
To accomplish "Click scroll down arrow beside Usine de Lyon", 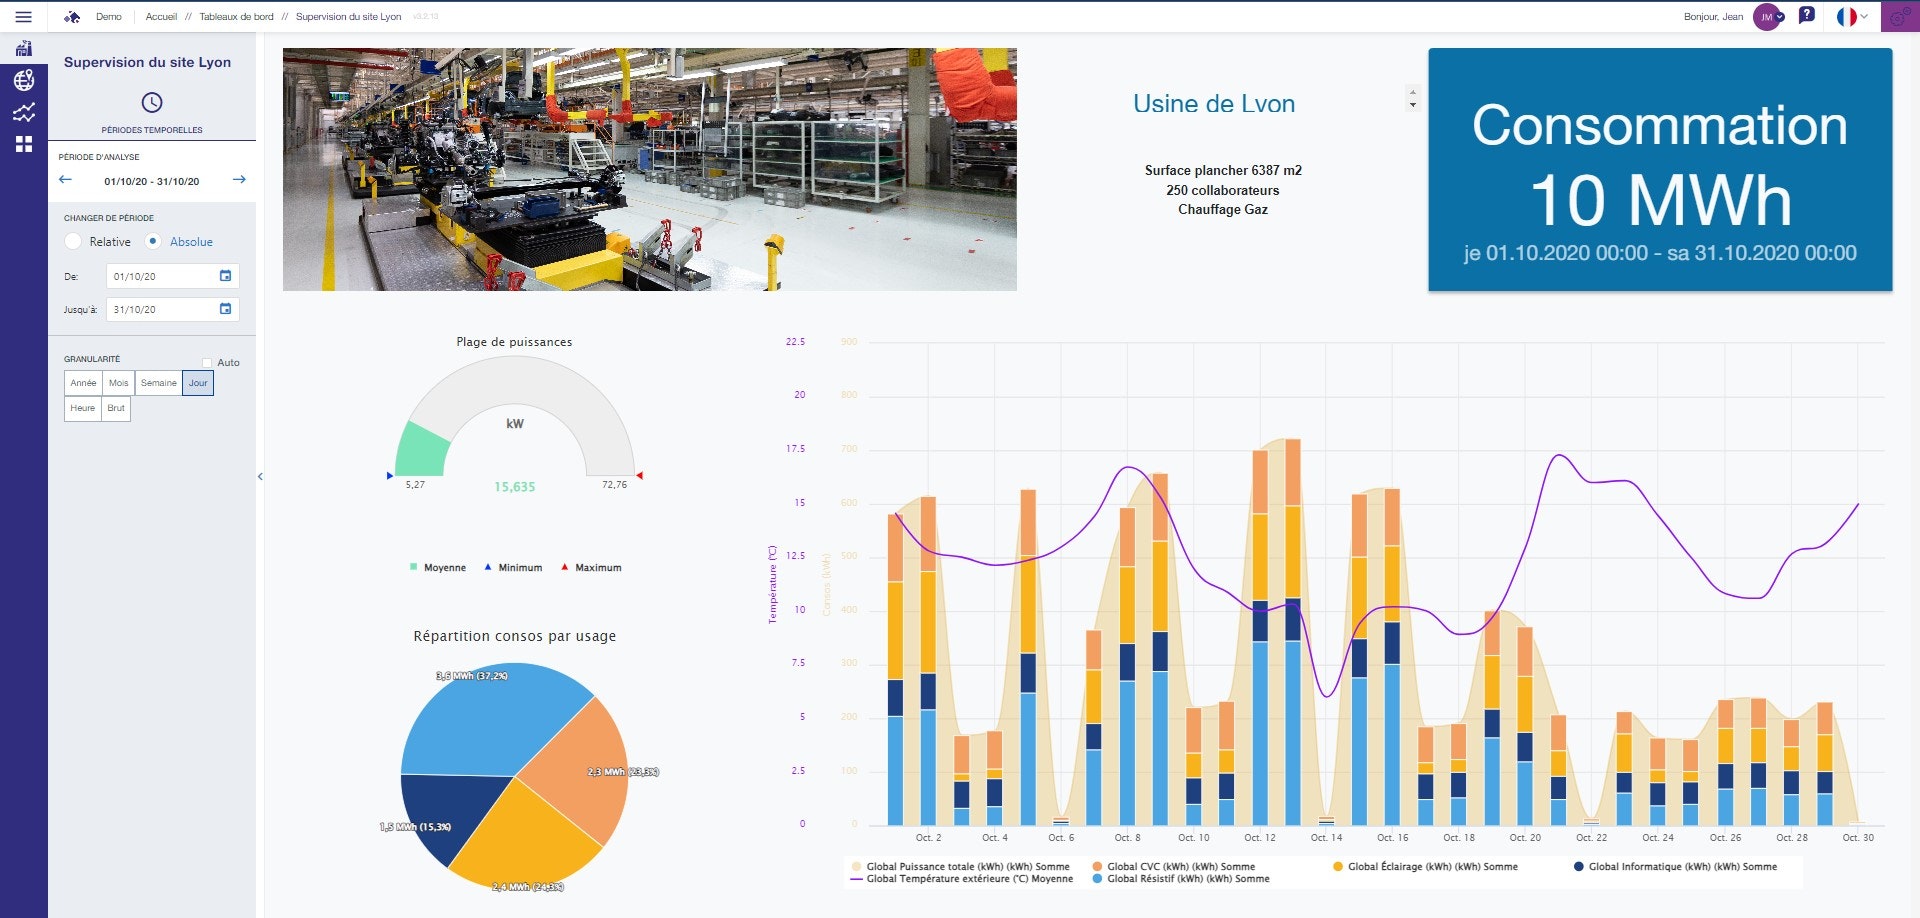I will [1412, 105].
